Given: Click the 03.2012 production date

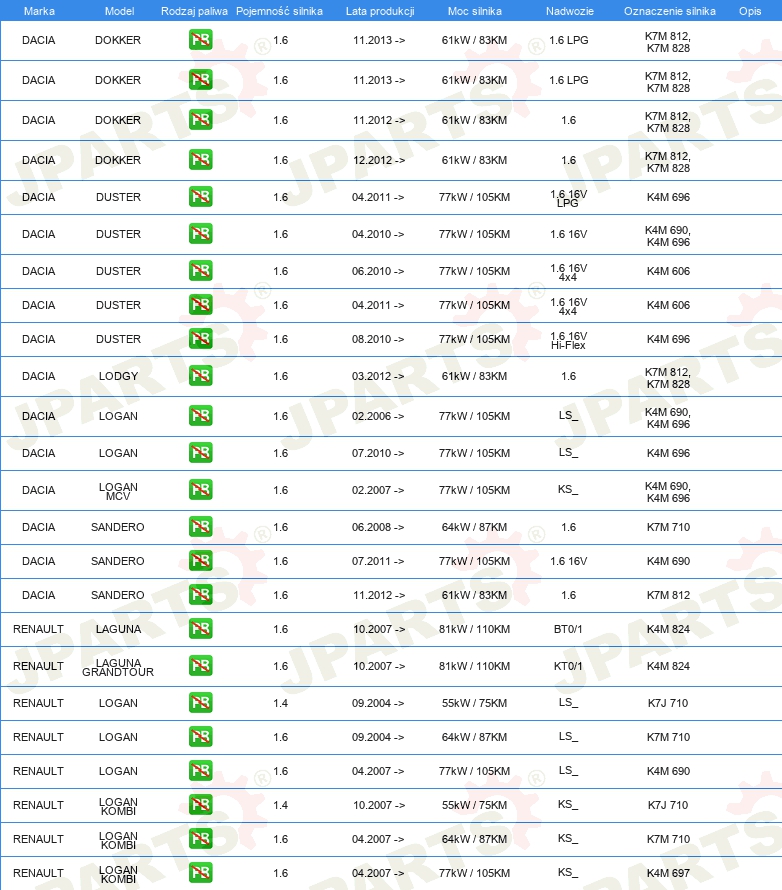Looking at the screenshot, I should (378, 376).
